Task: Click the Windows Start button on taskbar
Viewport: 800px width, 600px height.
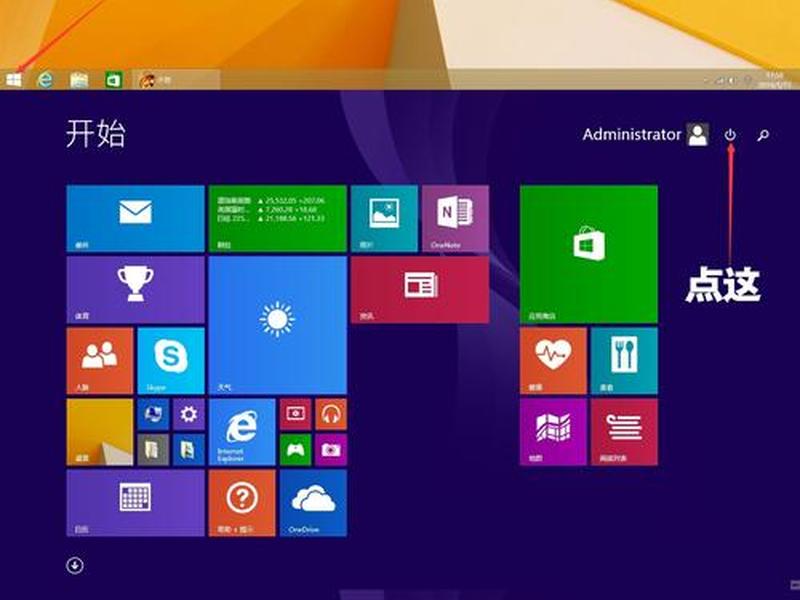Action: pyautogui.click(x=14, y=80)
